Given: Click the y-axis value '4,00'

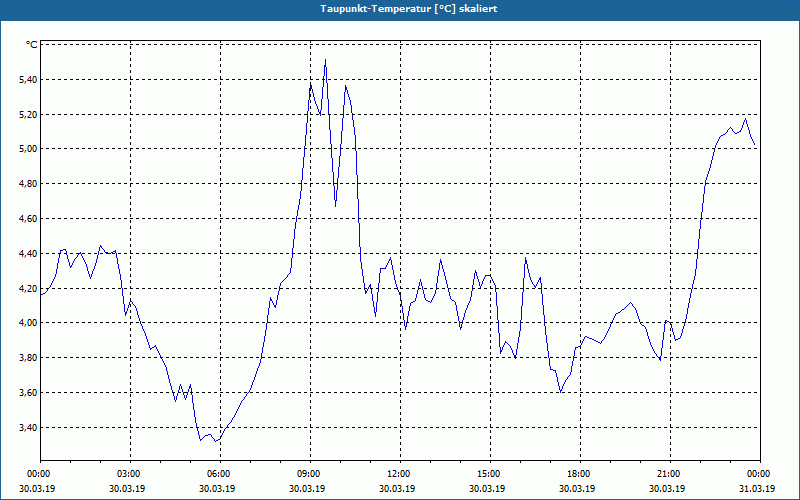Looking at the screenshot, I should coord(29,323).
